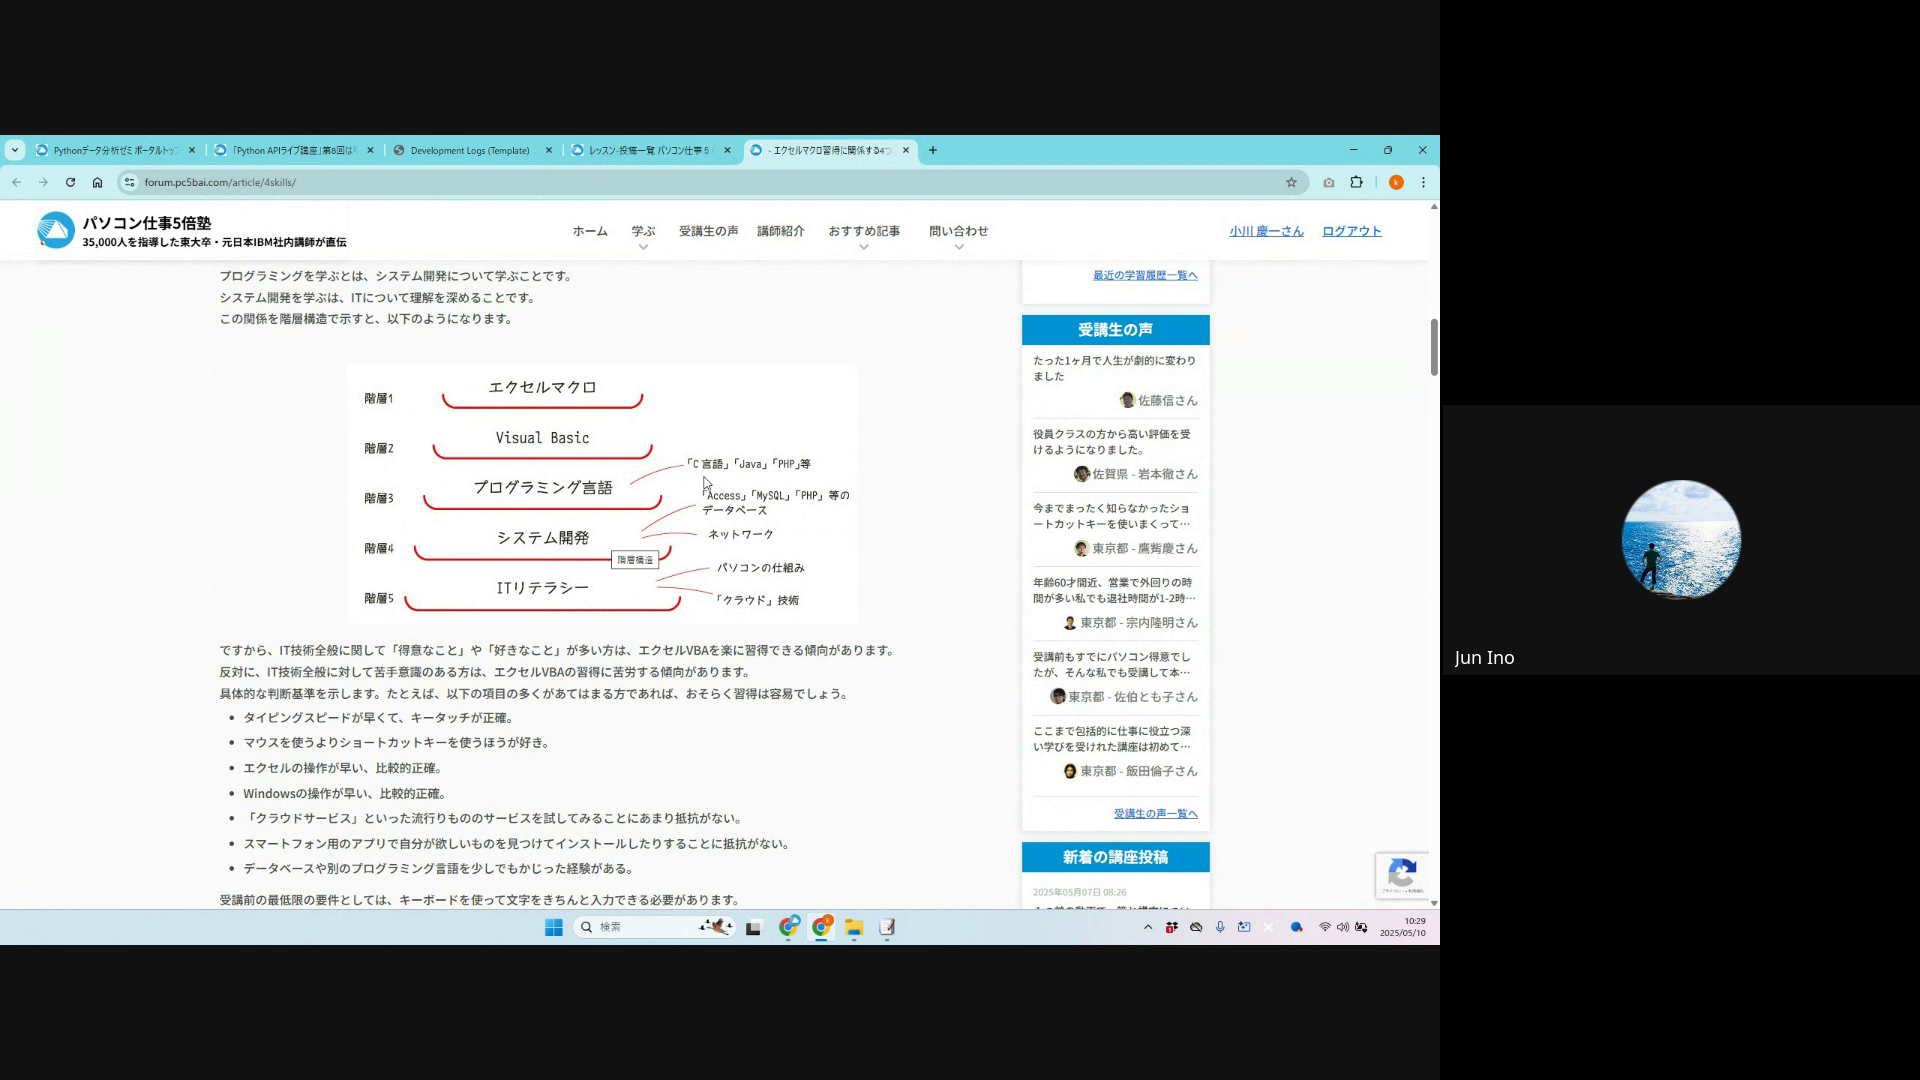Select 受講生の声 in navigation menu
The height and width of the screenshot is (1080, 1920).
click(708, 231)
